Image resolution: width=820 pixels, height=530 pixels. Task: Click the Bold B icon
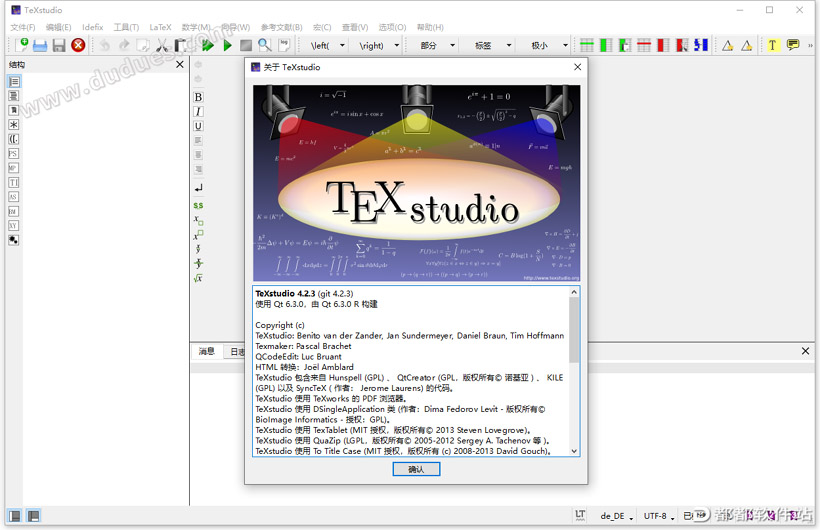point(198,97)
